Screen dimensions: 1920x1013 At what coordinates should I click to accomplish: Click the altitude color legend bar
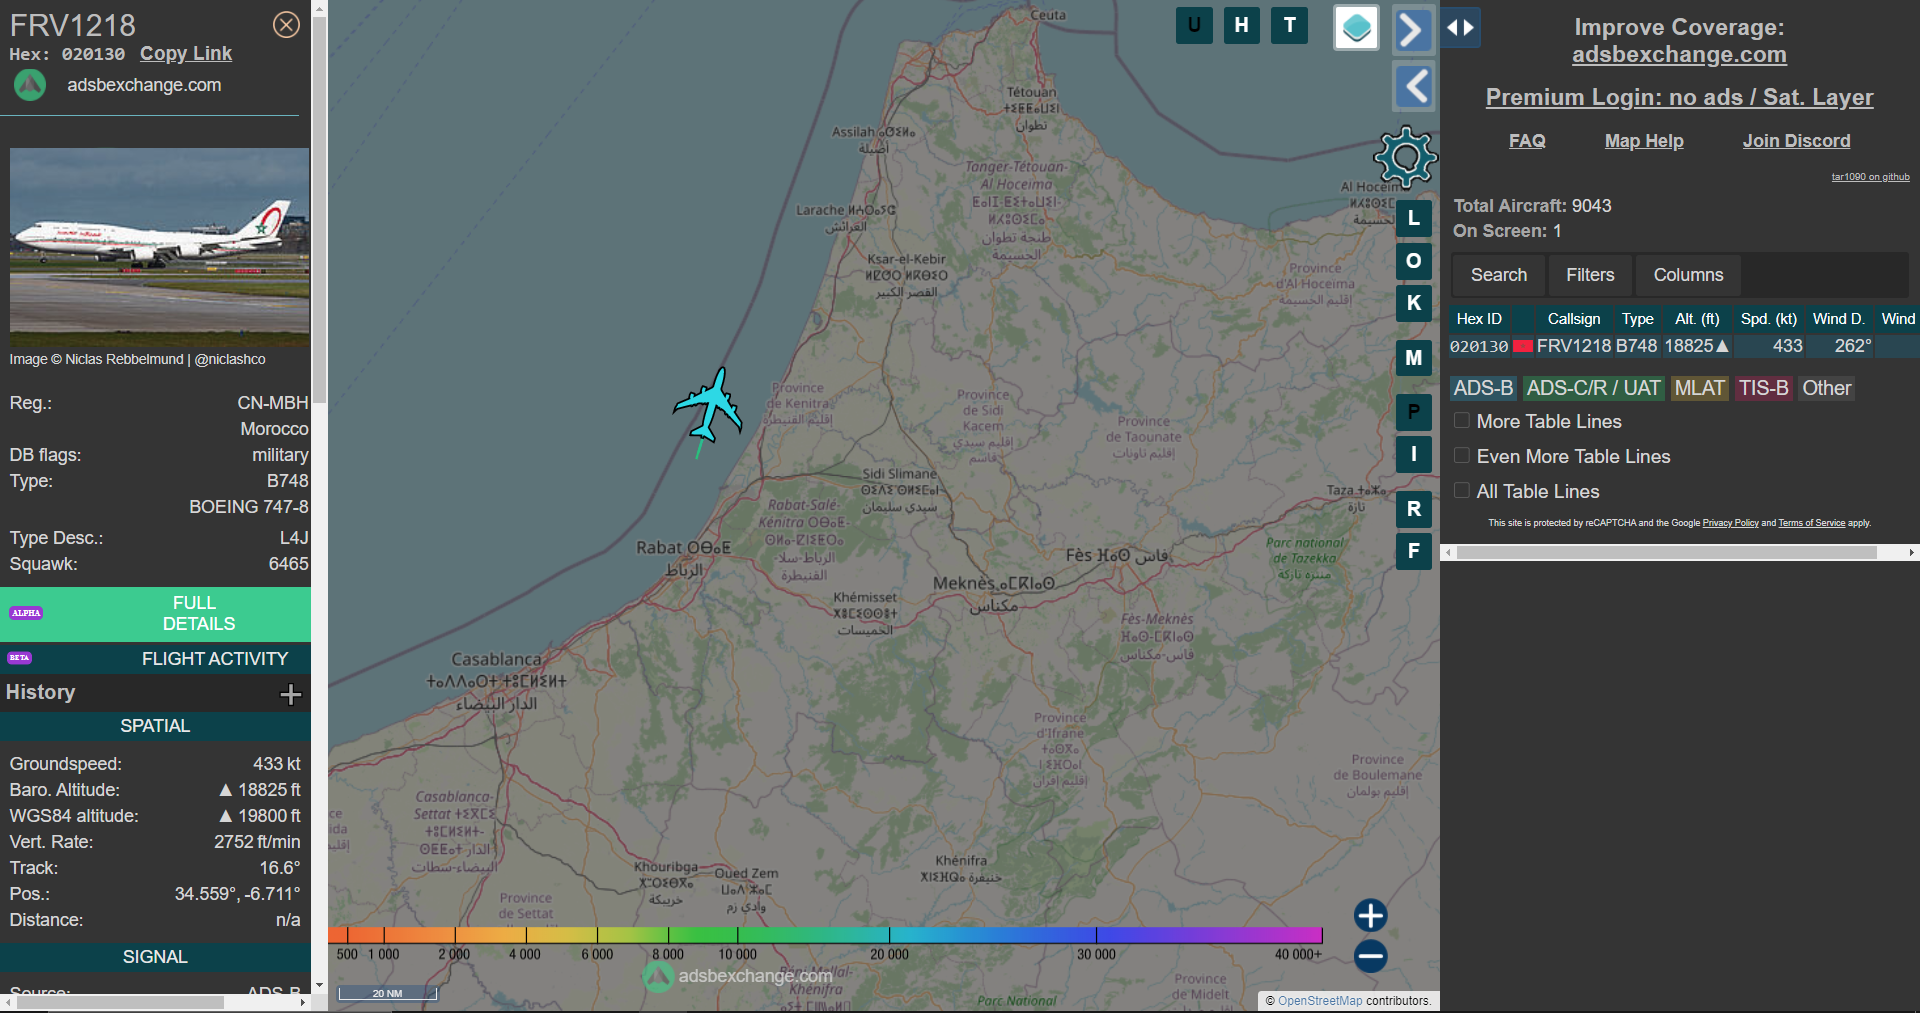tap(825, 935)
